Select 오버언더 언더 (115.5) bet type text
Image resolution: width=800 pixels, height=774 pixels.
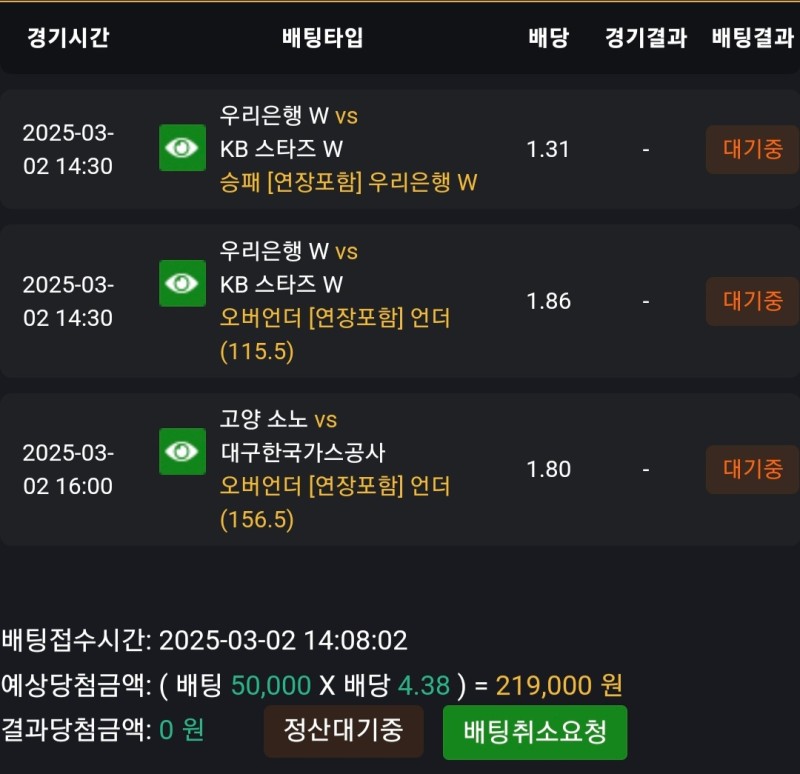coord(335,318)
